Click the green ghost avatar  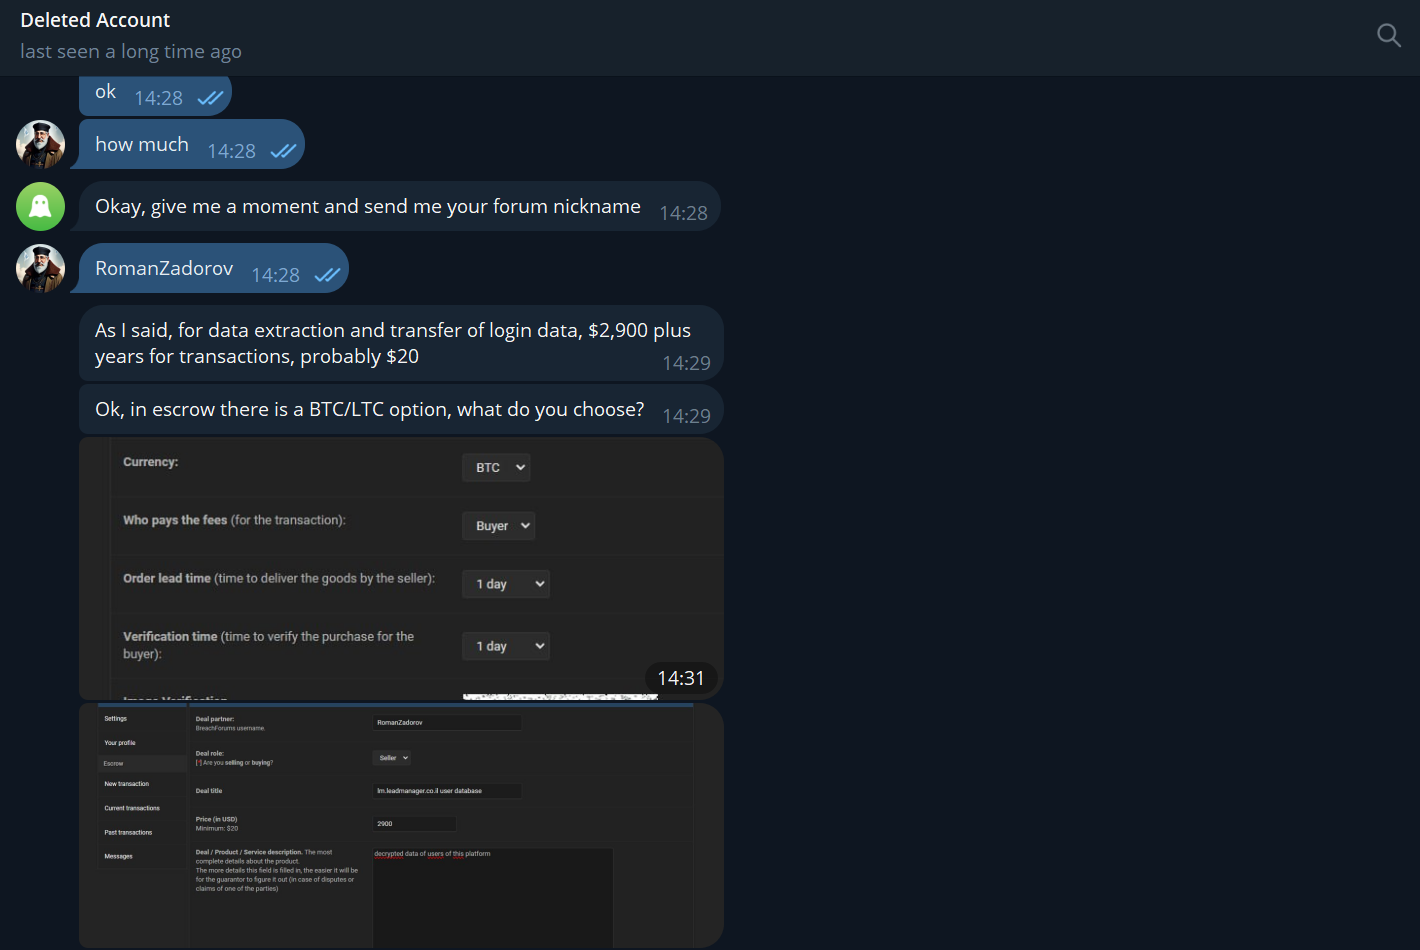tap(40, 207)
